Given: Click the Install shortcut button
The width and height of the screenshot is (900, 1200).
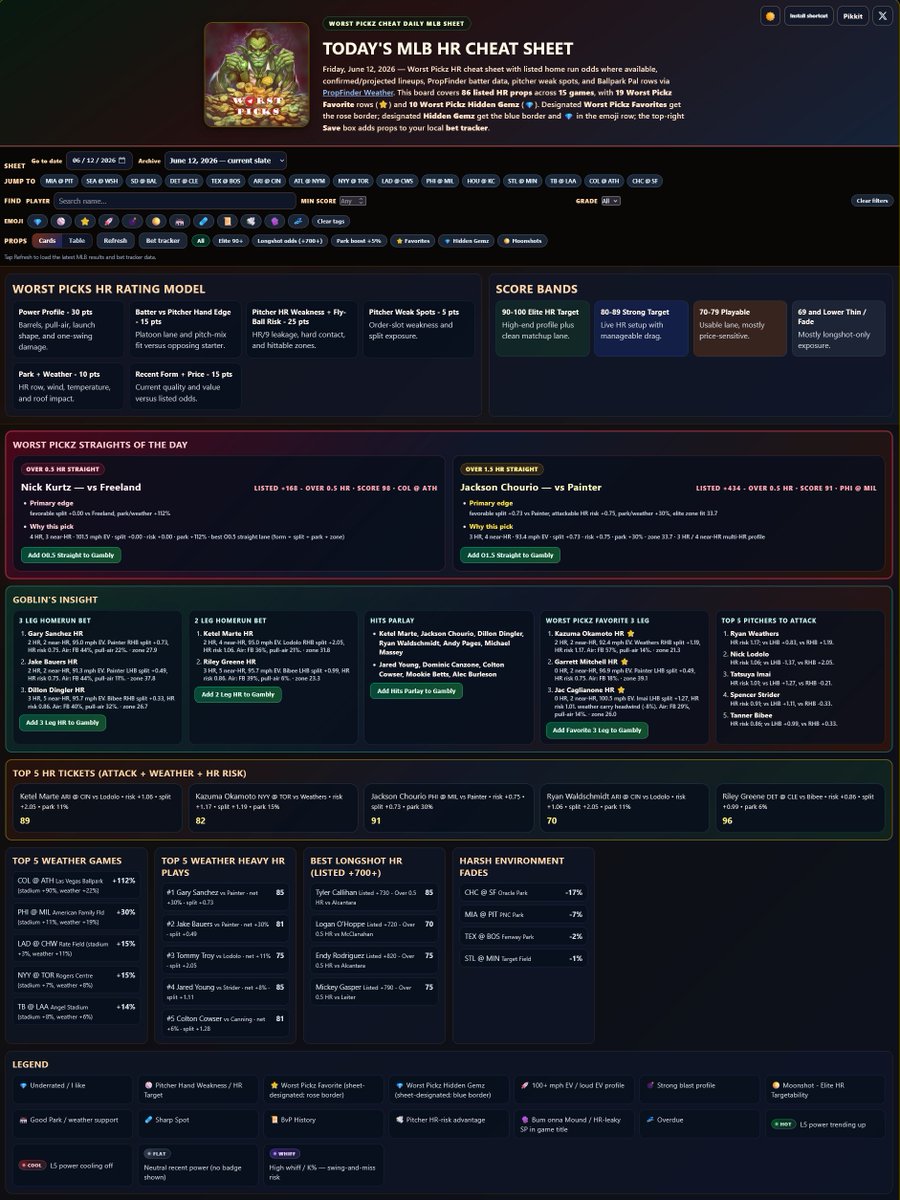Looking at the screenshot, I should pyautogui.click(x=809, y=16).
